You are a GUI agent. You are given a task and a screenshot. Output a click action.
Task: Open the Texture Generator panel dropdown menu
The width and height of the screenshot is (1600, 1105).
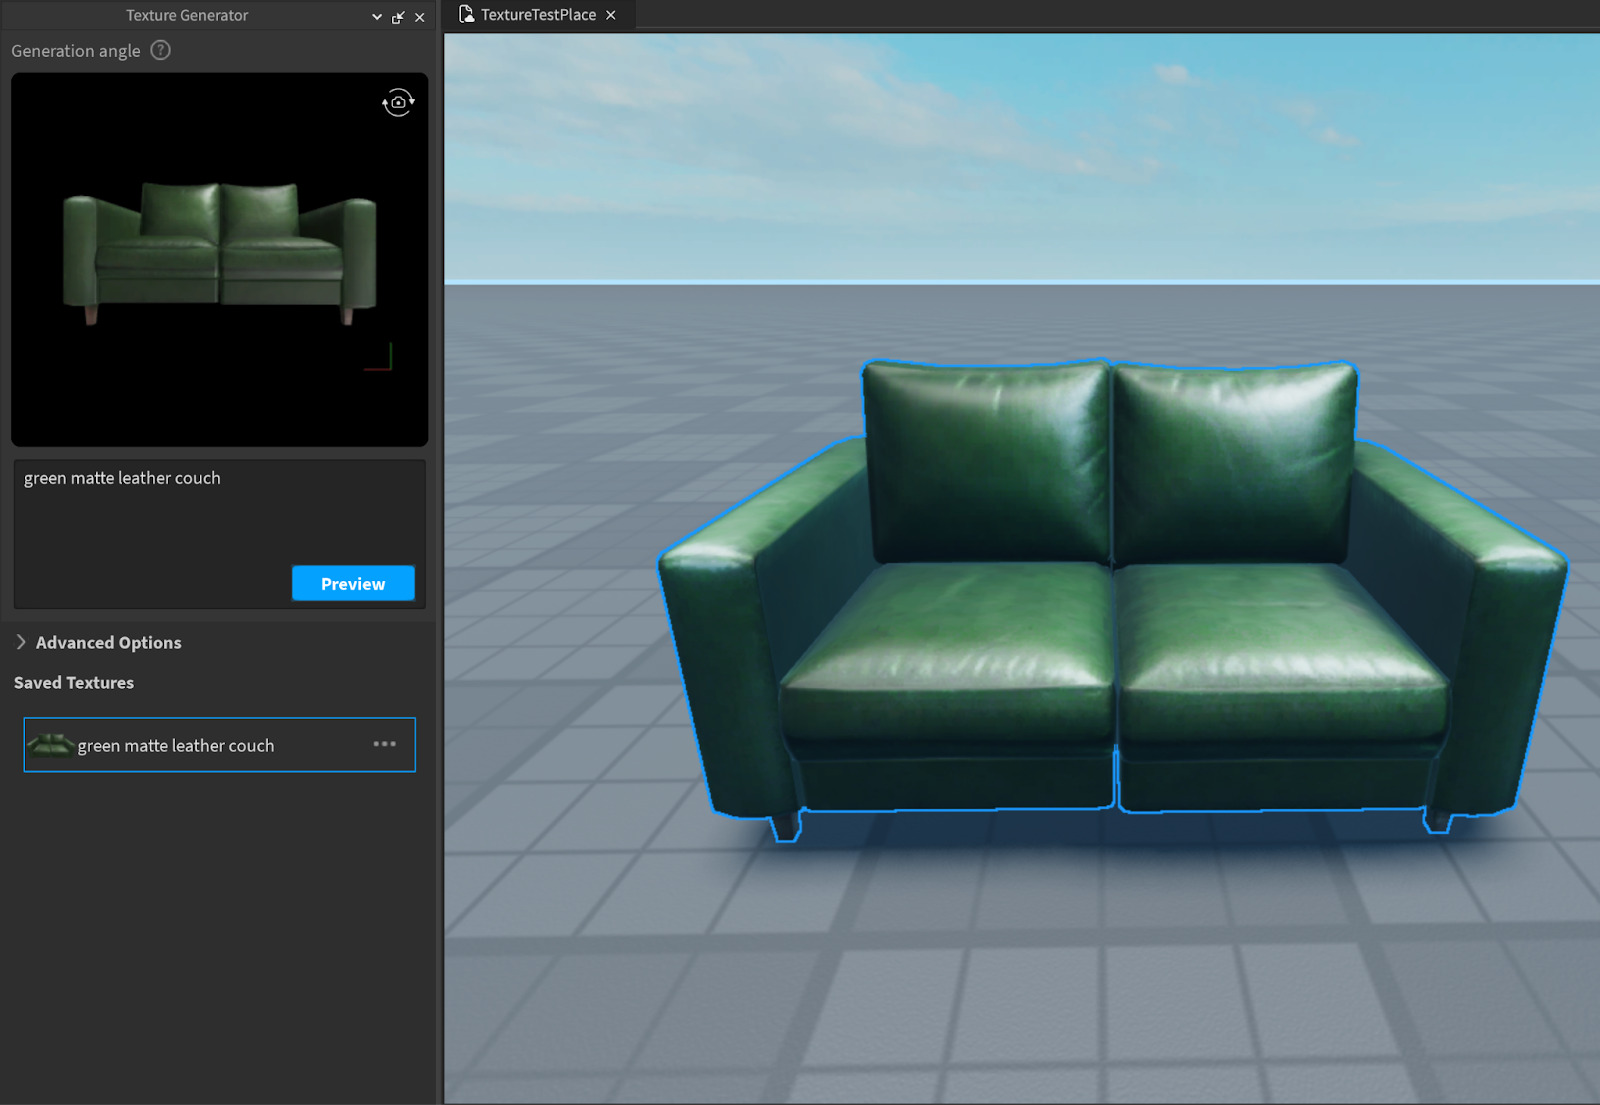tap(377, 17)
